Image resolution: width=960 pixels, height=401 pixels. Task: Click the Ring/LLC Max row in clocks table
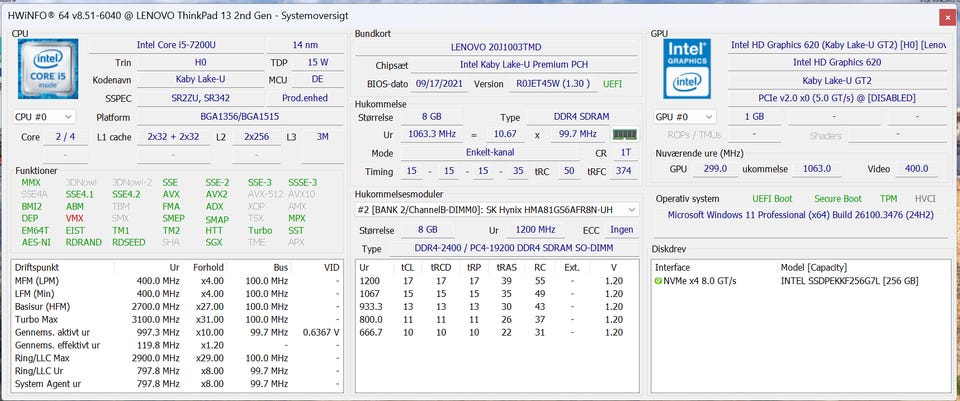[177, 358]
